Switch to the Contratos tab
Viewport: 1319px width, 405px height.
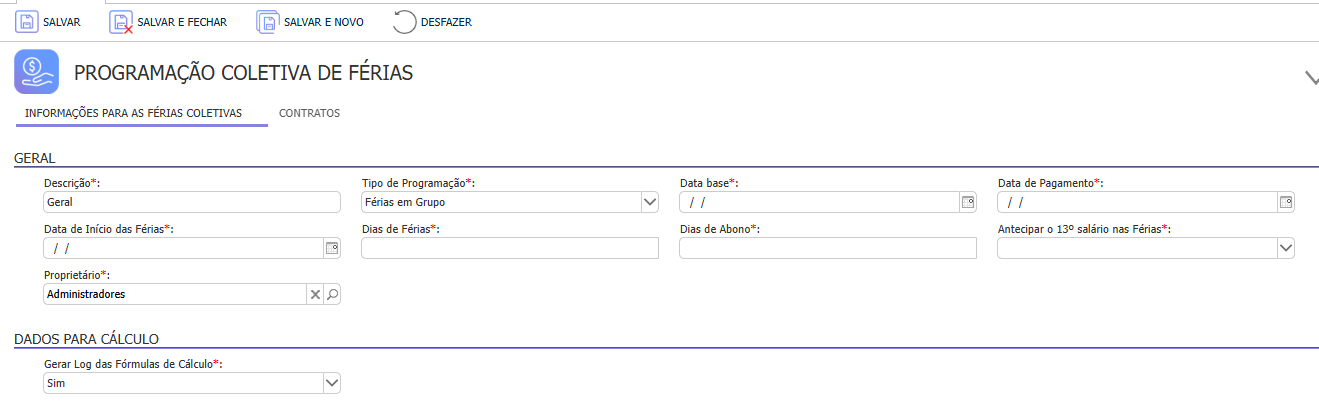pyautogui.click(x=309, y=113)
